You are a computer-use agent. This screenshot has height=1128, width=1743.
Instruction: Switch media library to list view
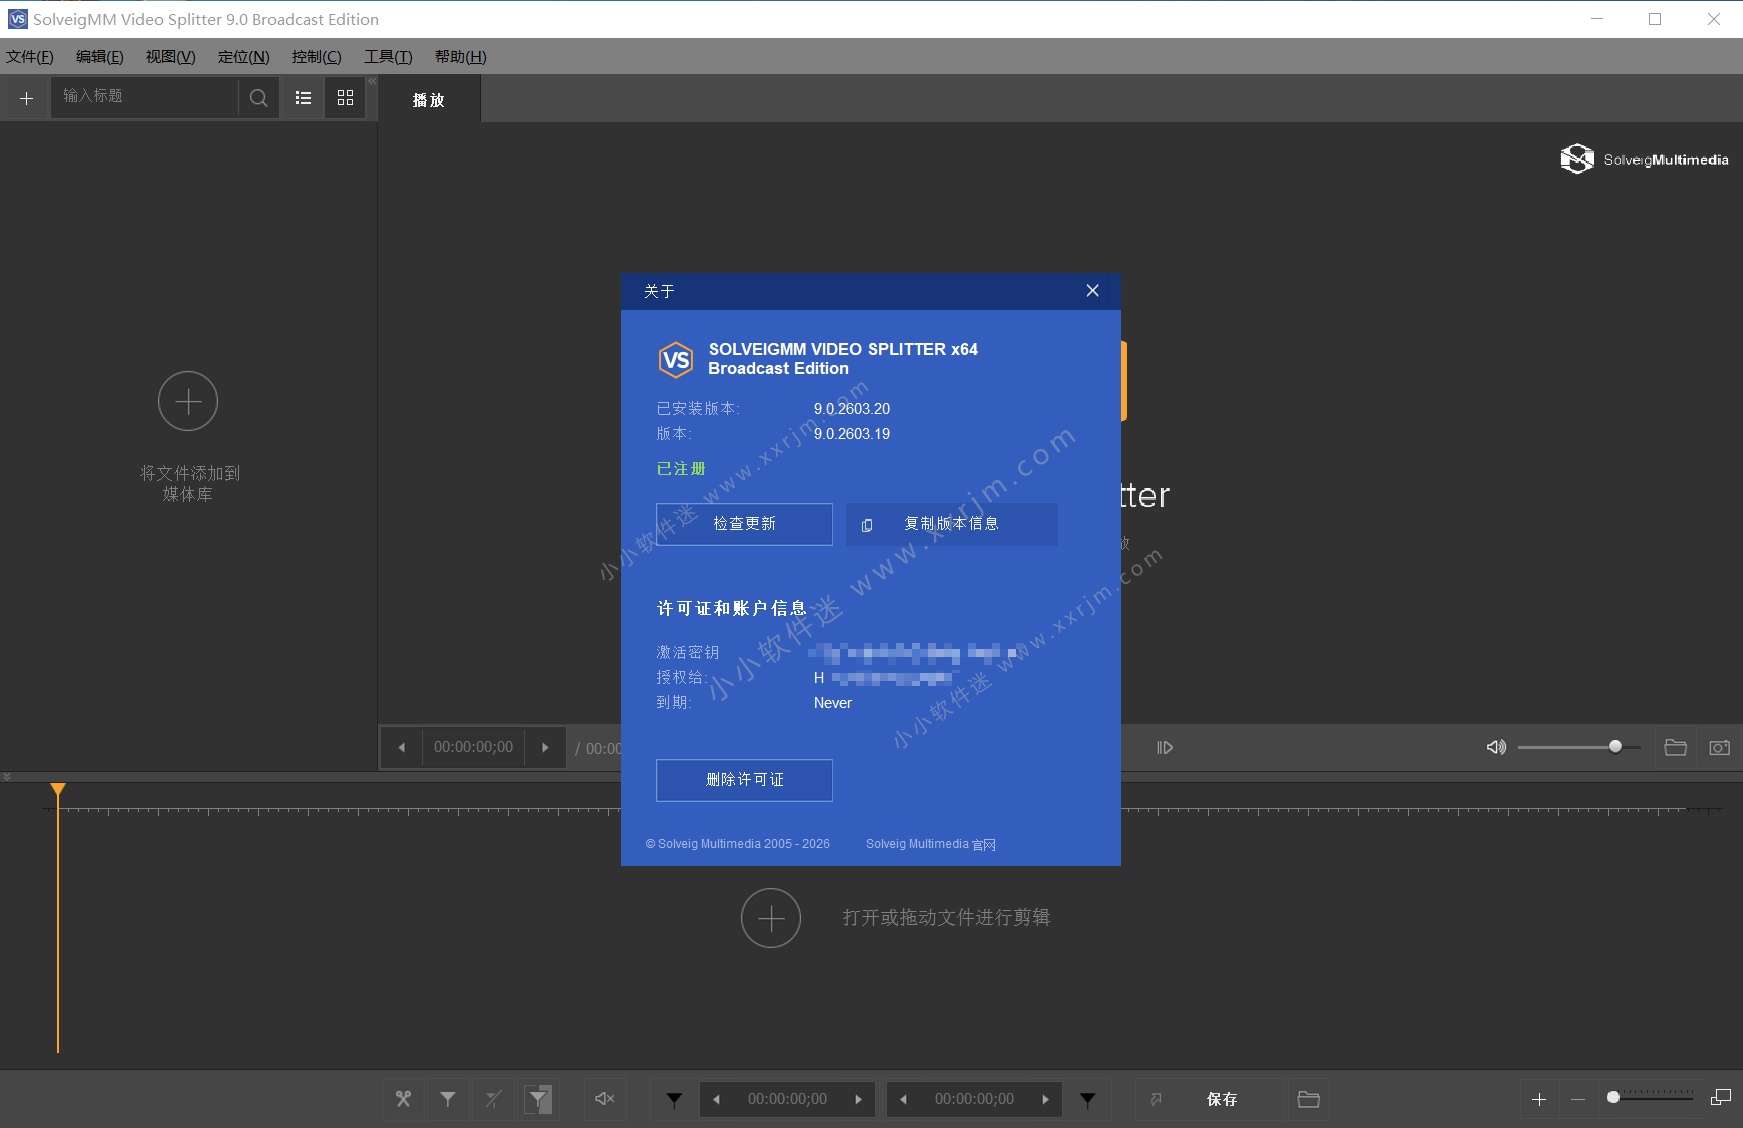302,97
